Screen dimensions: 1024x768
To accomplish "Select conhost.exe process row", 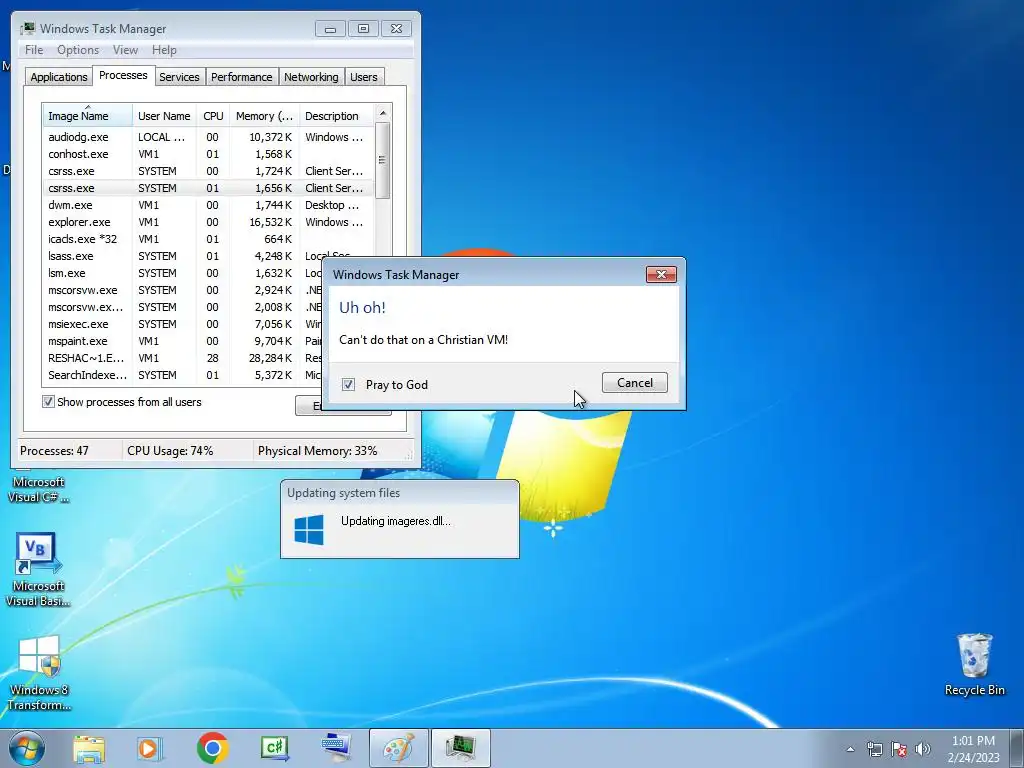I will point(208,154).
